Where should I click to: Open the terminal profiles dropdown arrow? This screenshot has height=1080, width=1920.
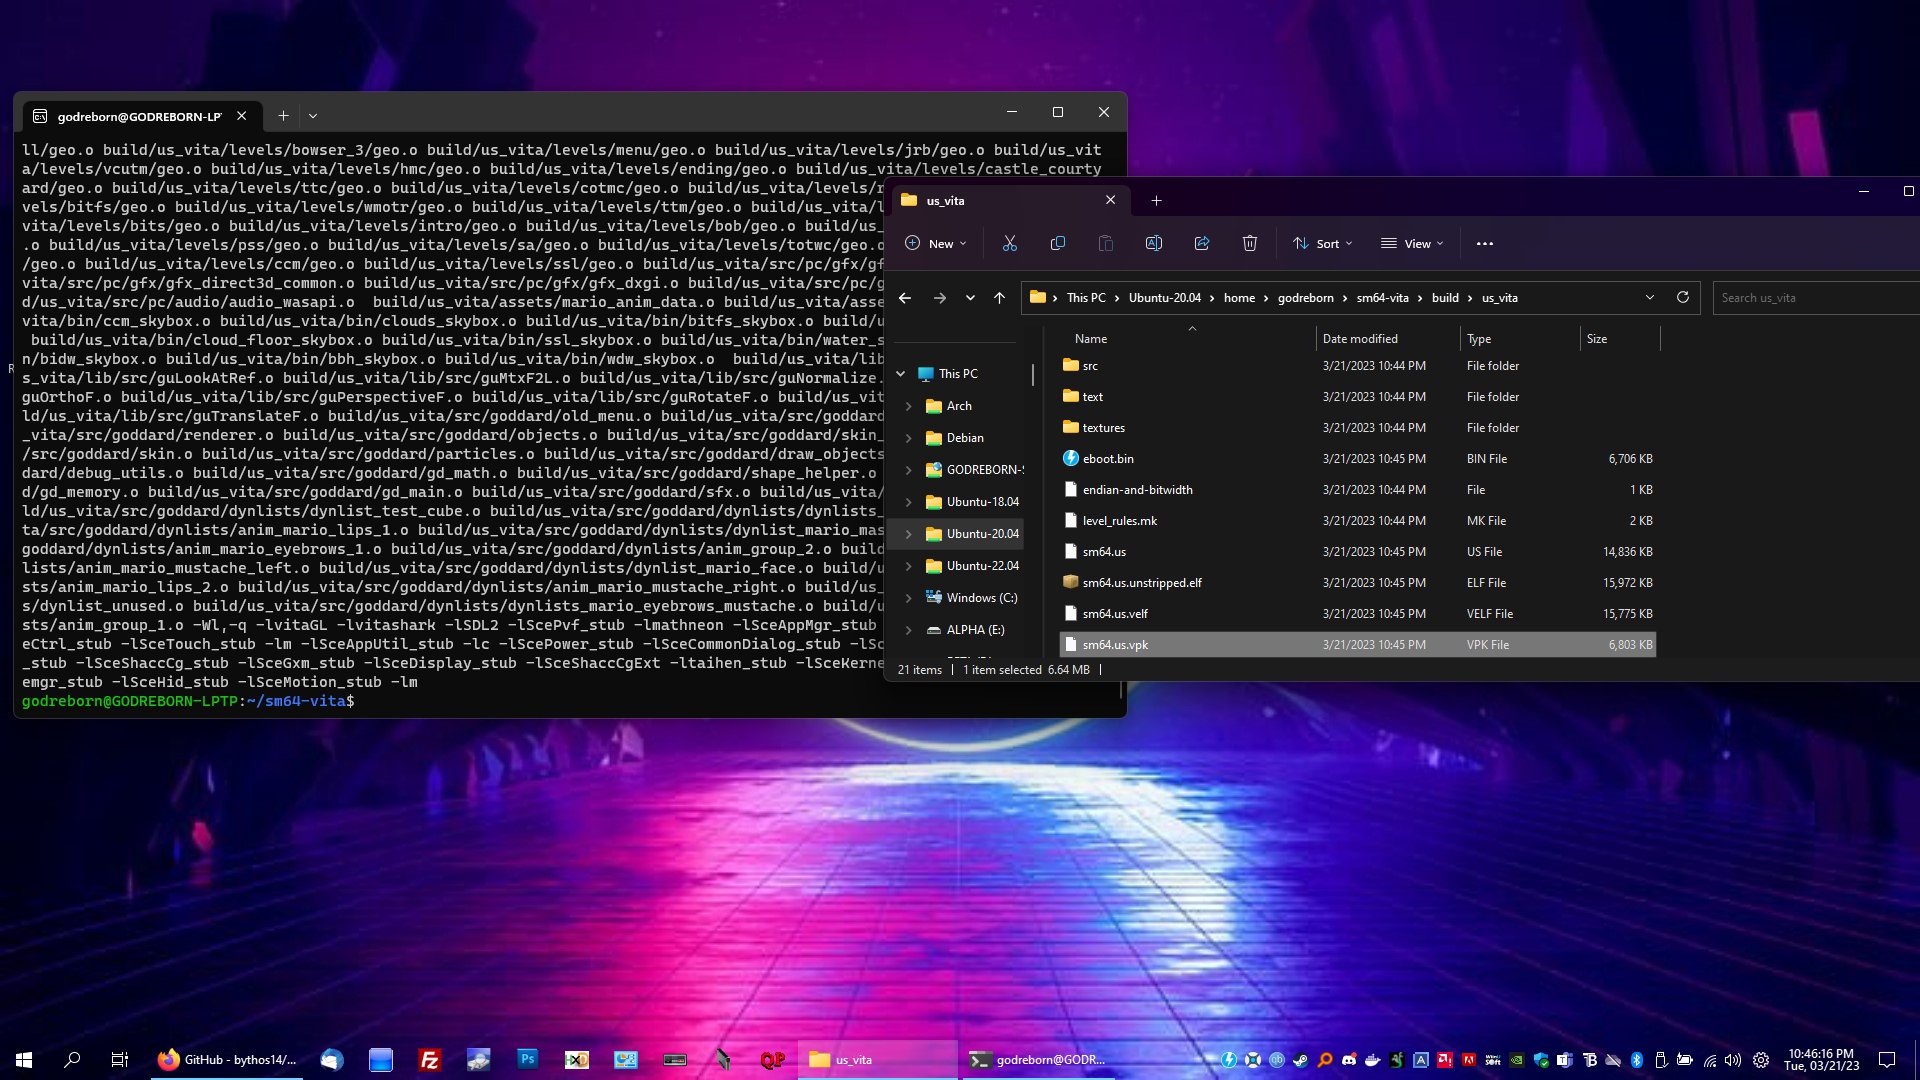point(313,116)
